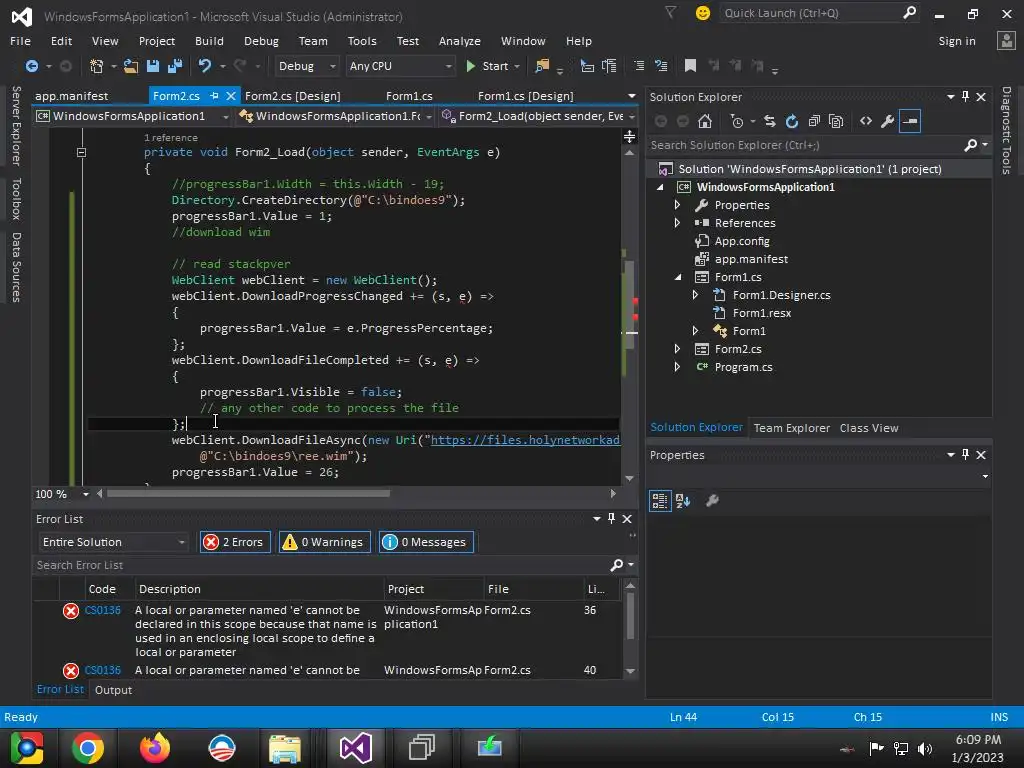This screenshot has height=768, width=1024.
Task: Open the Analyze menu
Action: [x=460, y=41]
